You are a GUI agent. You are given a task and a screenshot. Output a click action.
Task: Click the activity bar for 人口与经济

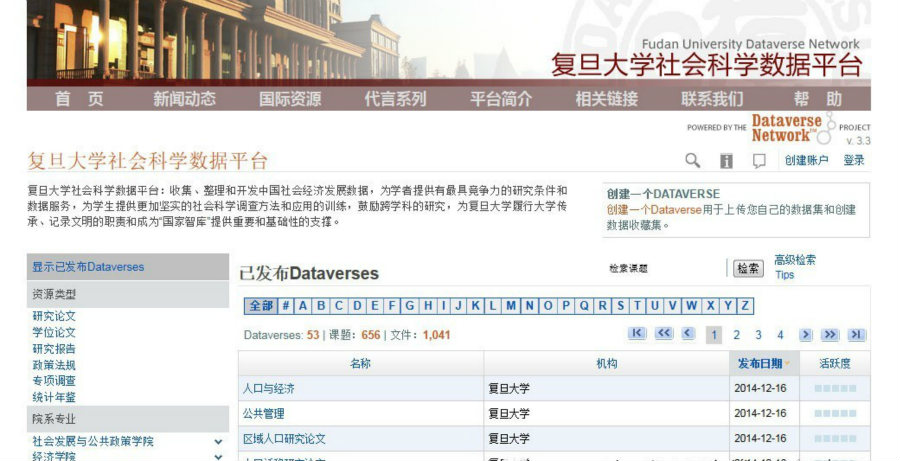[835, 389]
